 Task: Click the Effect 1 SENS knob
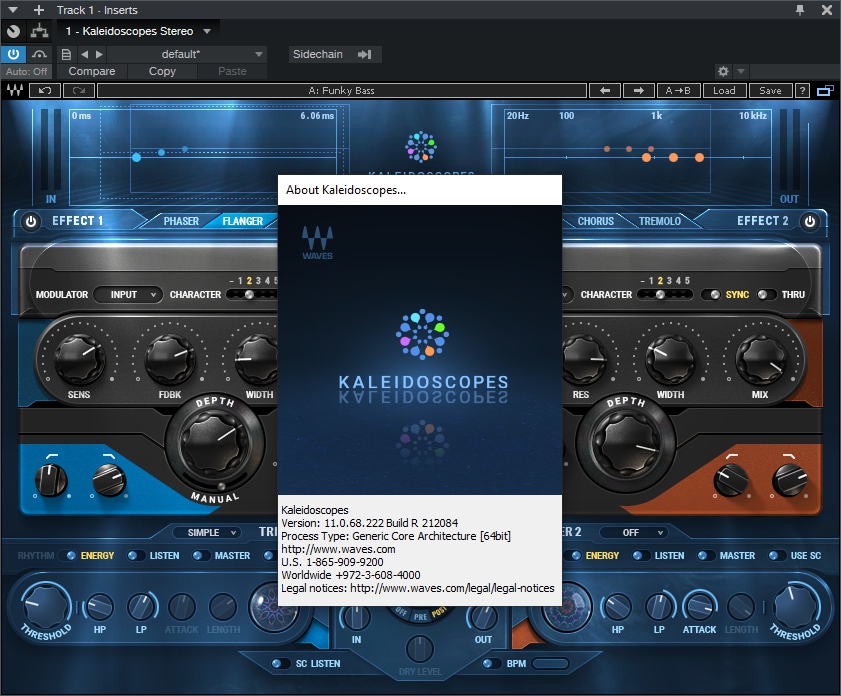[79, 358]
